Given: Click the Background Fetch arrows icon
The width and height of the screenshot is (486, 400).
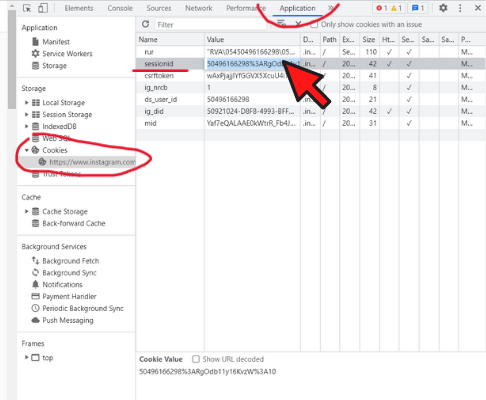Looking at the screenshot, I should click(35, 260).
